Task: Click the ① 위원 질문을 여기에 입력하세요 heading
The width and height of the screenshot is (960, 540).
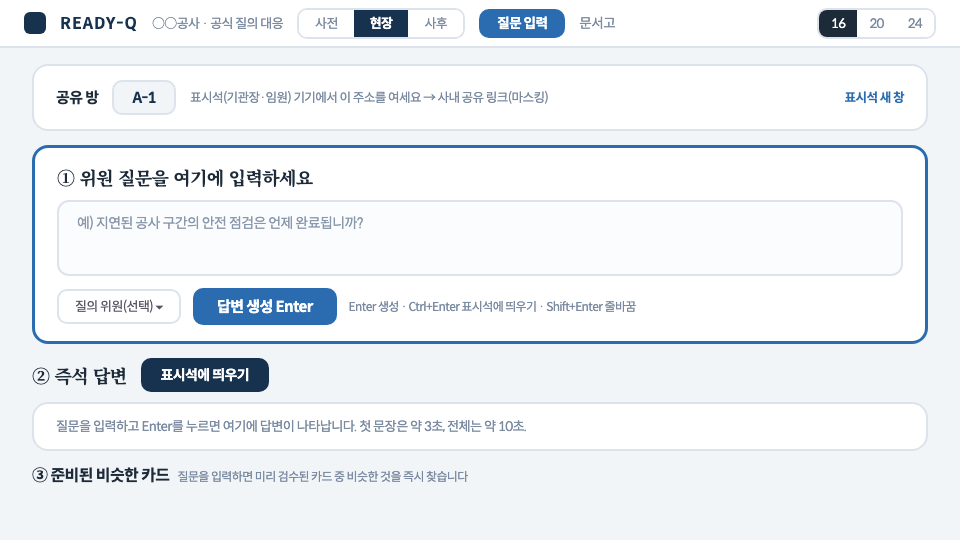Action: [x=185, y=178]
